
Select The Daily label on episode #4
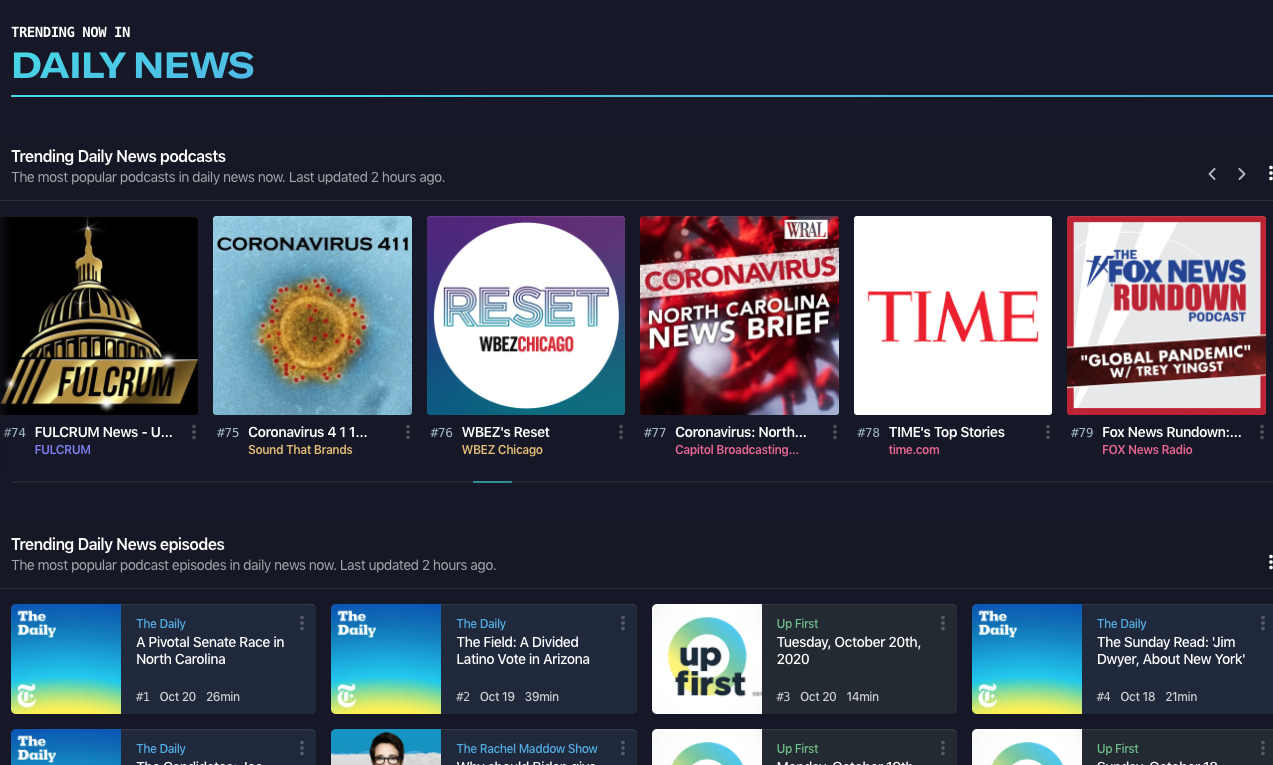coord(1122,624)
